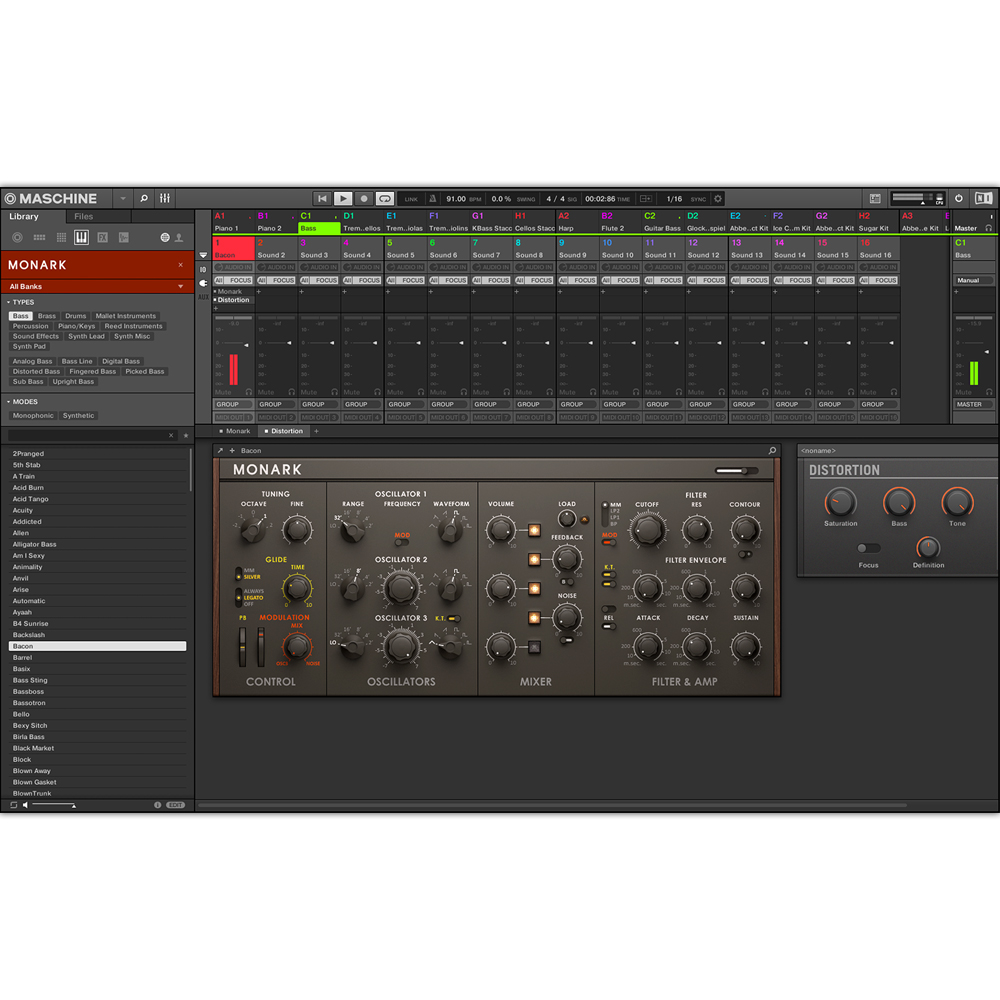Image resolution: width=1000 pixels, height=1000 pixels.
Task: Toggle Oscillator 3 K.T. switch
Action: click(x=453, y=619)
